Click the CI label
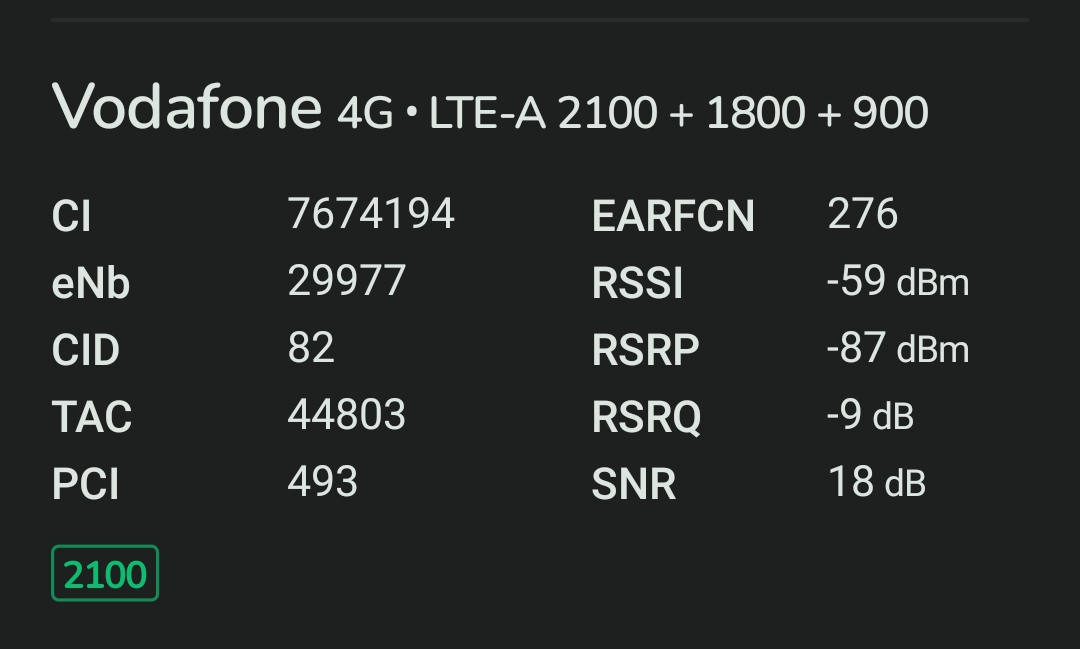This screenshot has height=649, width=1080. click(71, 216)
